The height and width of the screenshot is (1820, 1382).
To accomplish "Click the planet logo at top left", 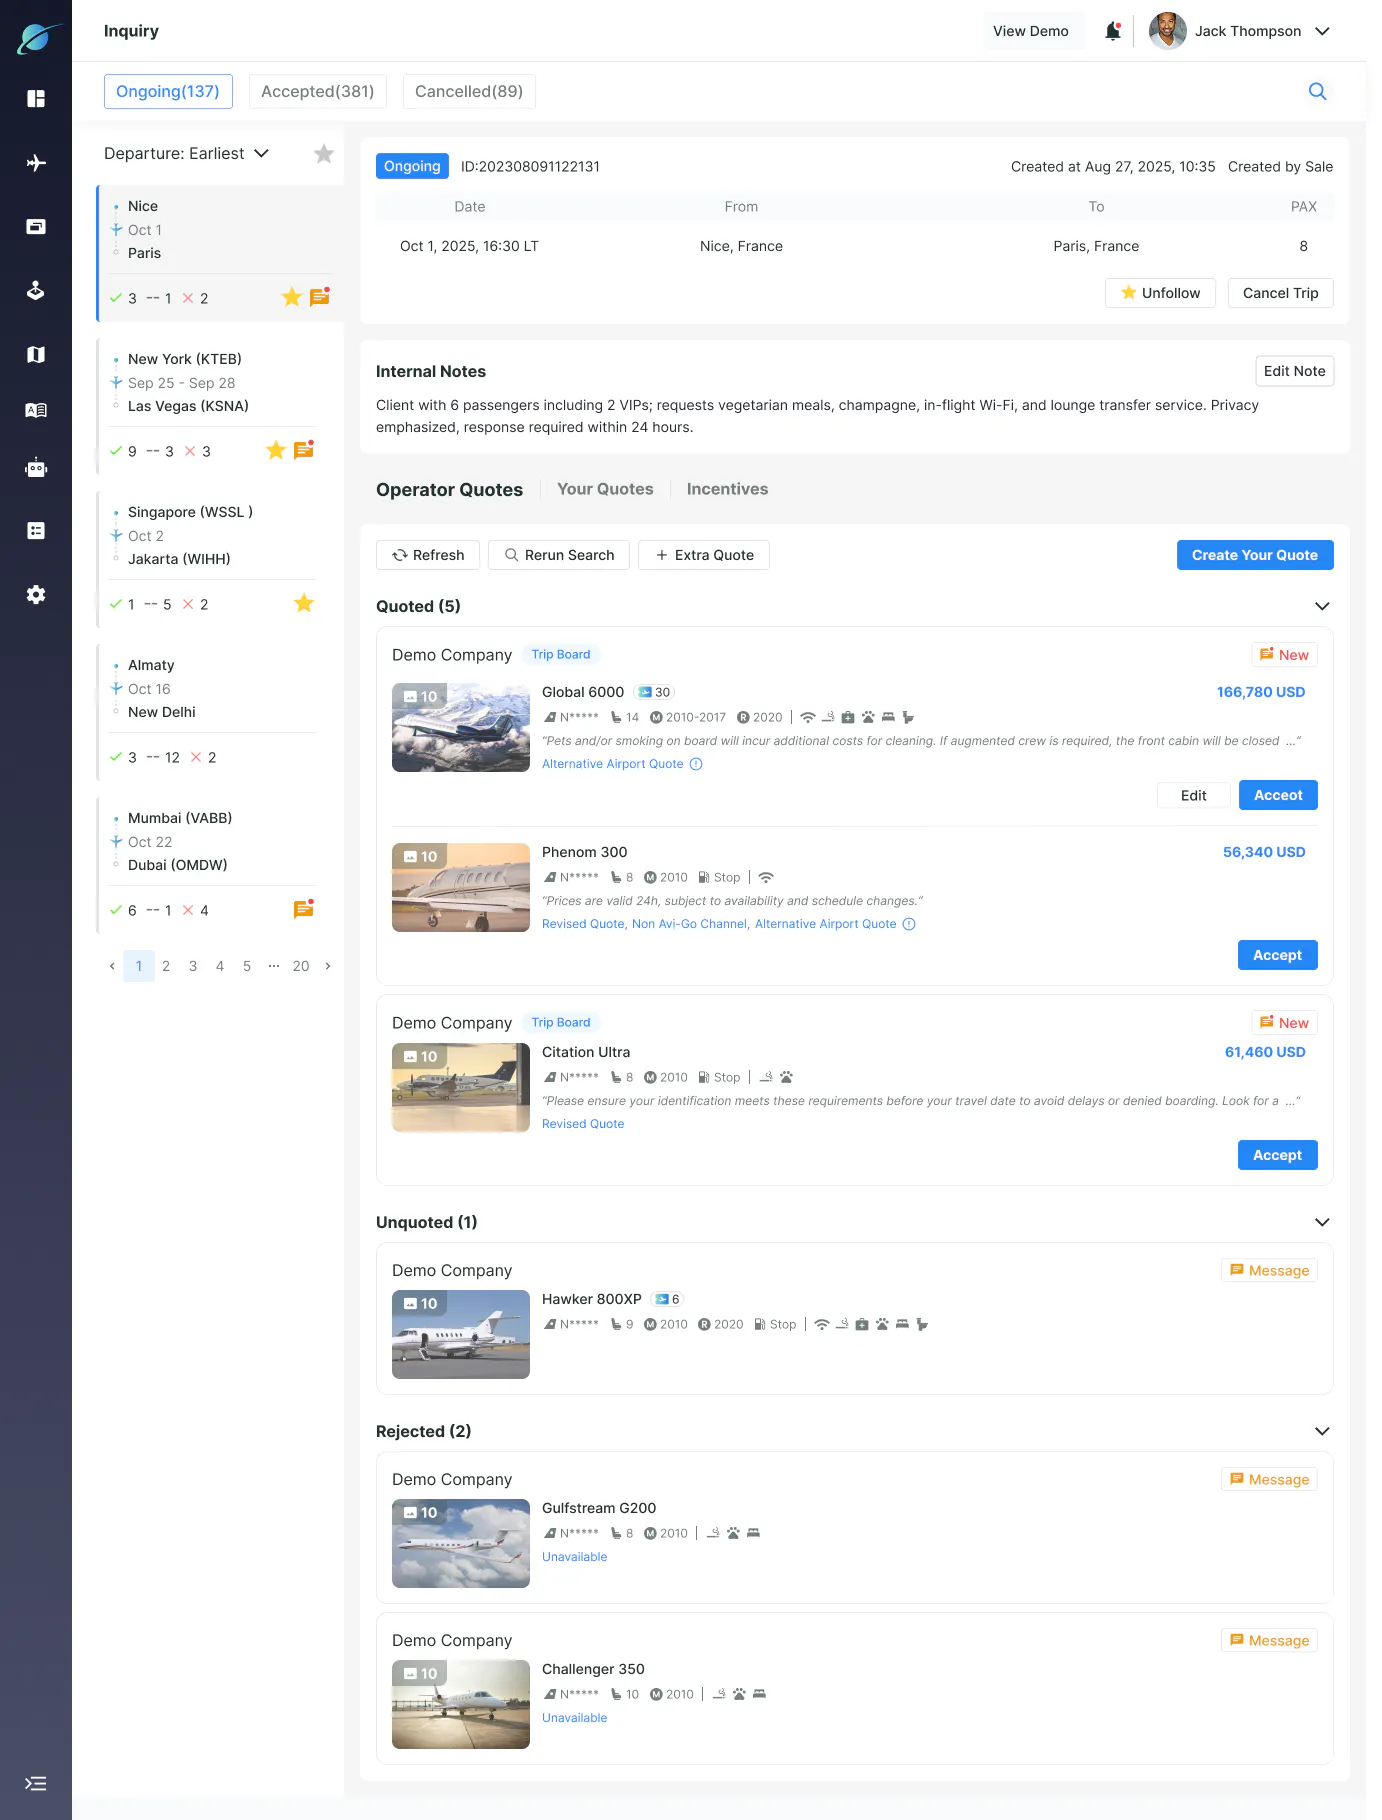I will [38, 38].
